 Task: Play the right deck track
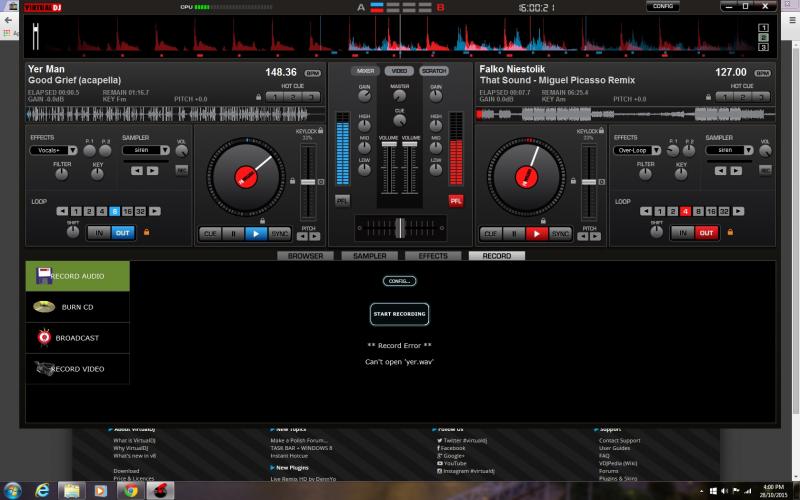(537, 234)
